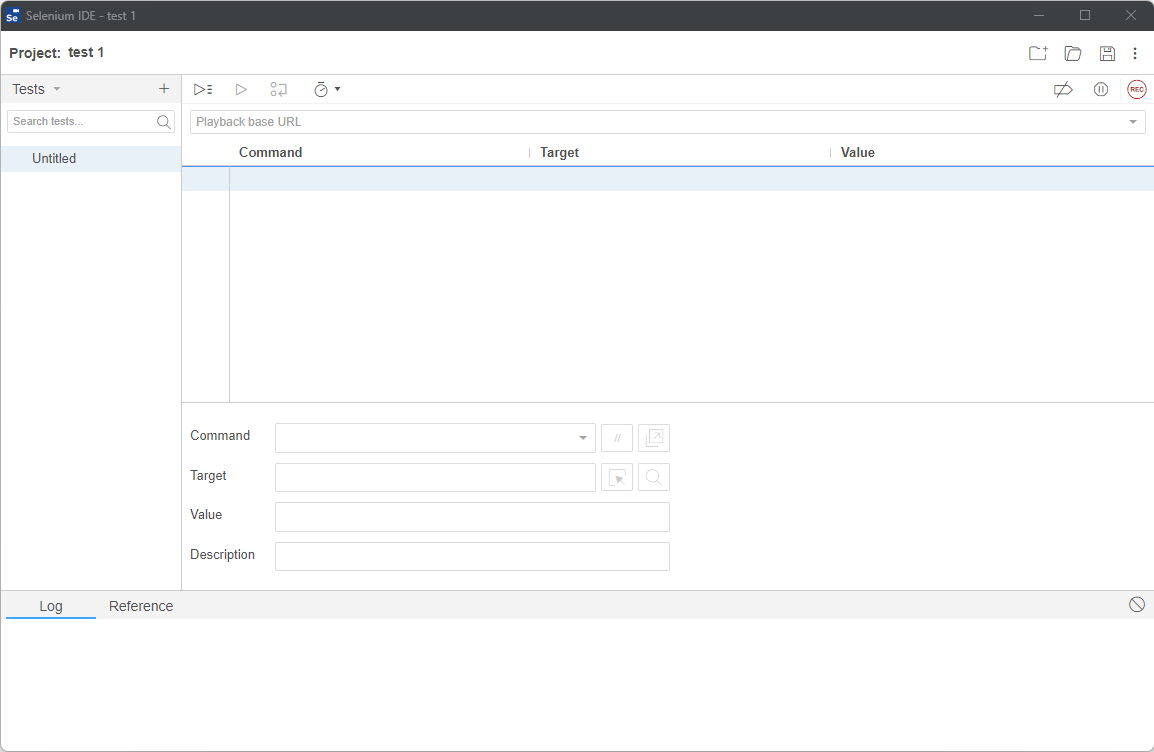Add a new test with the plus icon
The height and width of the screenshot is (752, 1154).
tap(164, 89)
